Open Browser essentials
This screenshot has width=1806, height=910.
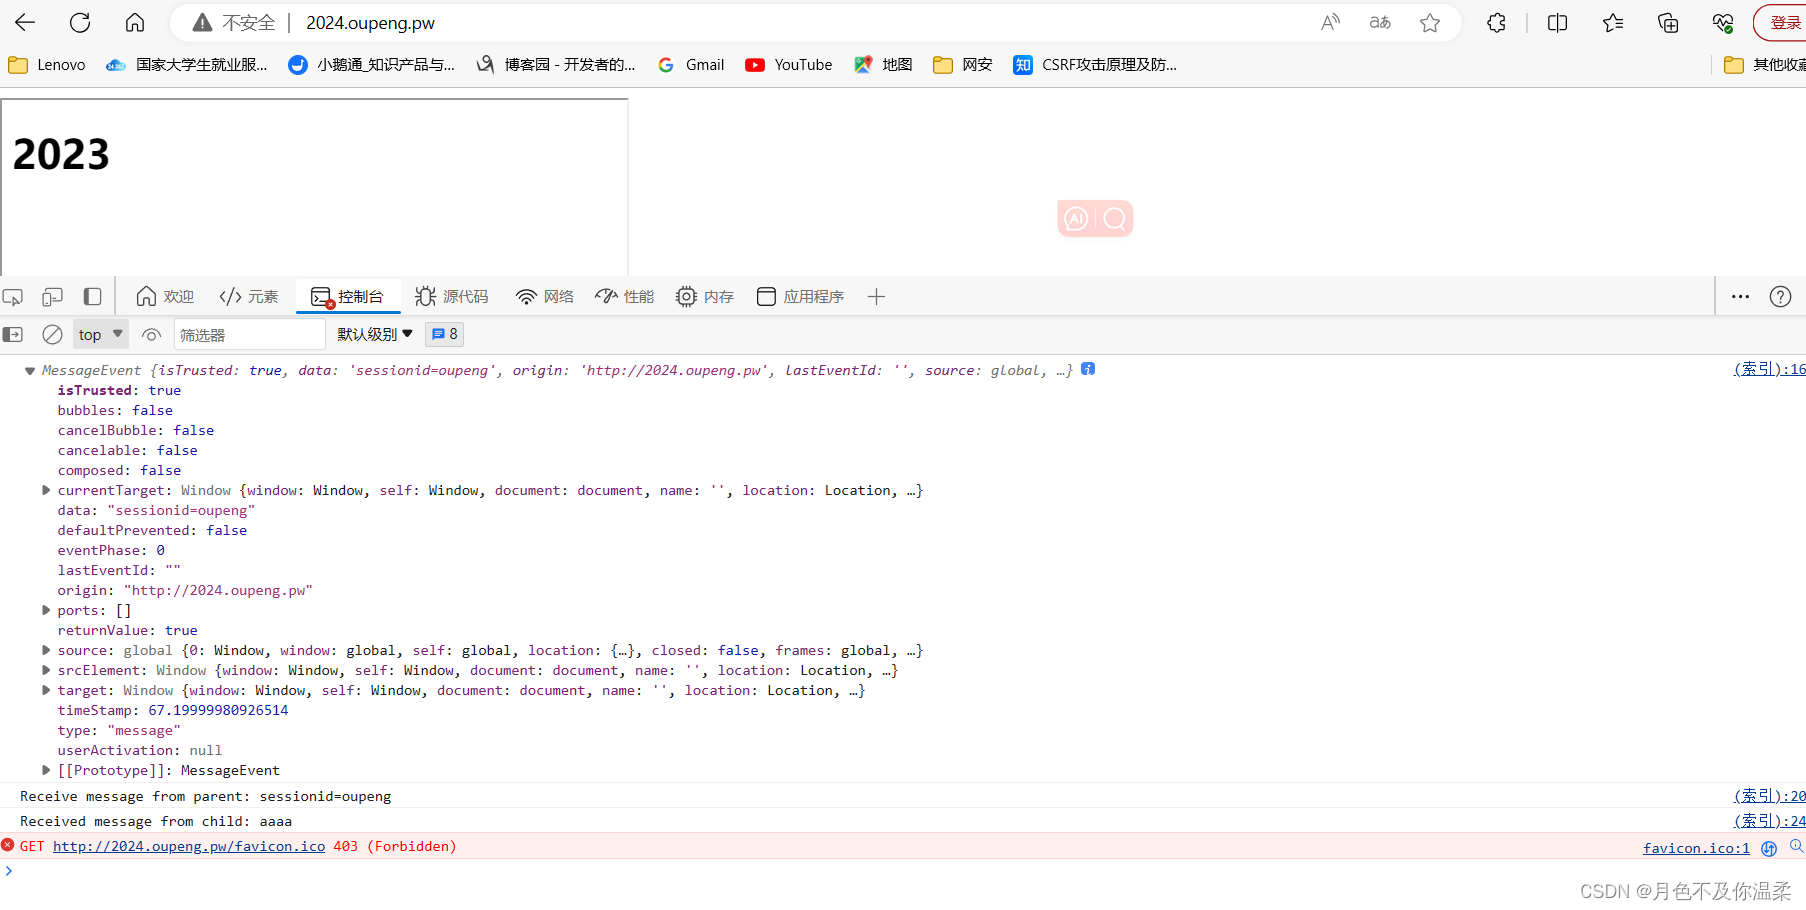(x=1722, y=22)
